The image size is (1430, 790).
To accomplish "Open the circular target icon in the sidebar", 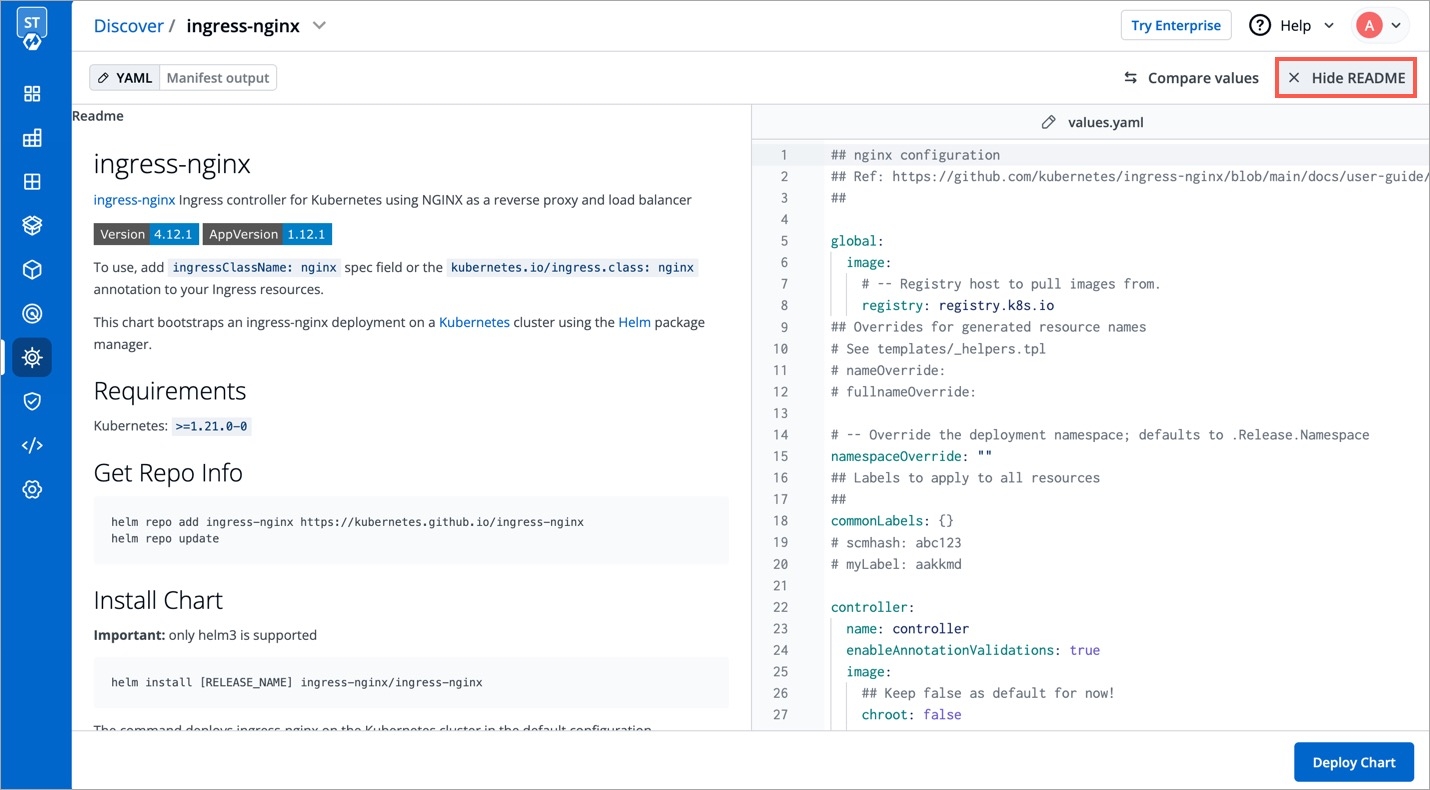I will [32, 314].
